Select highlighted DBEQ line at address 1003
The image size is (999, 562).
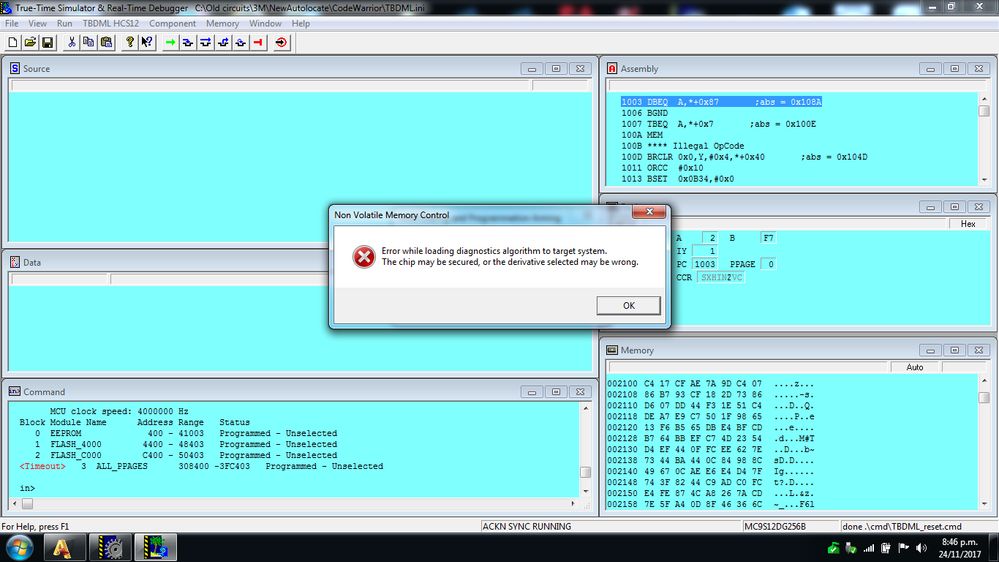(x=721, y=102)
